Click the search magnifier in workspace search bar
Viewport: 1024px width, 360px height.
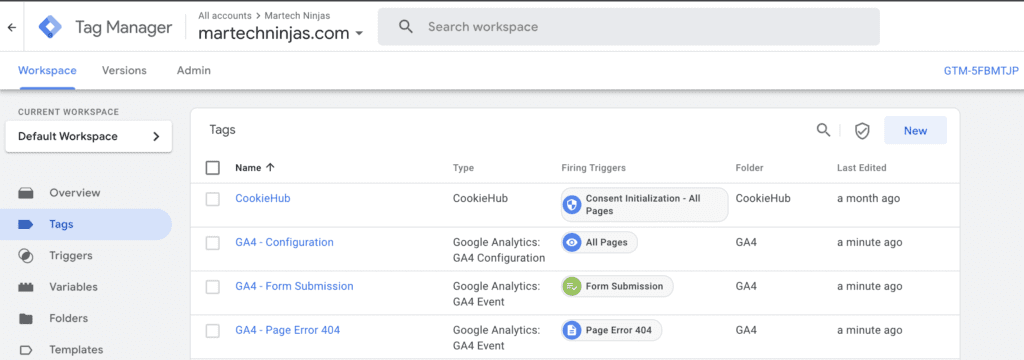(x=406, y=27)
